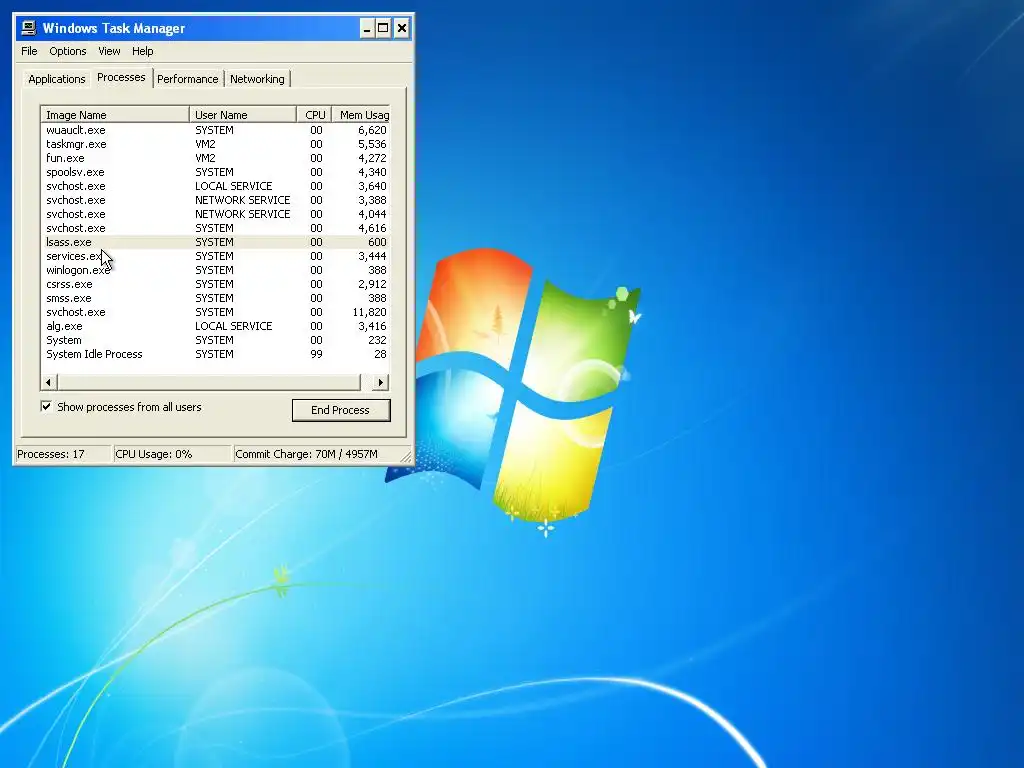Click the resize grip in the status bar corner
Image resolution: width=1024 pixels, height=768 pixels.
[x=406, y=456]
